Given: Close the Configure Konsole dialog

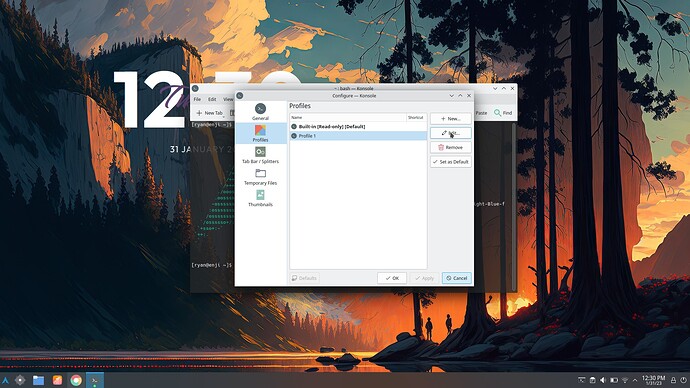Looking at the screenshot, I should (469, 95).
